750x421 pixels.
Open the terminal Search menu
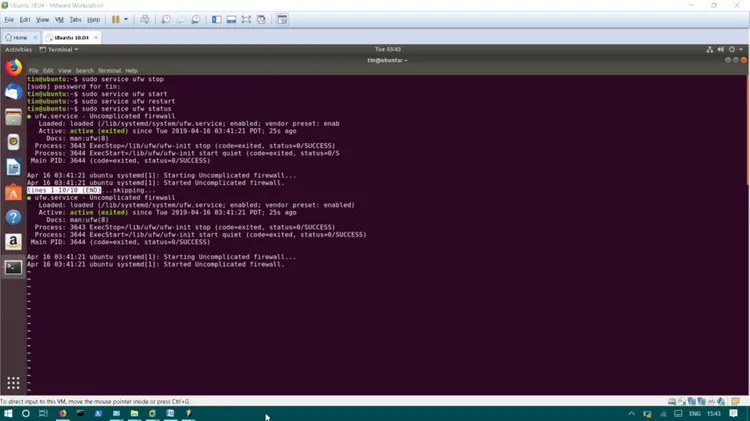click(x=85, y=70)
